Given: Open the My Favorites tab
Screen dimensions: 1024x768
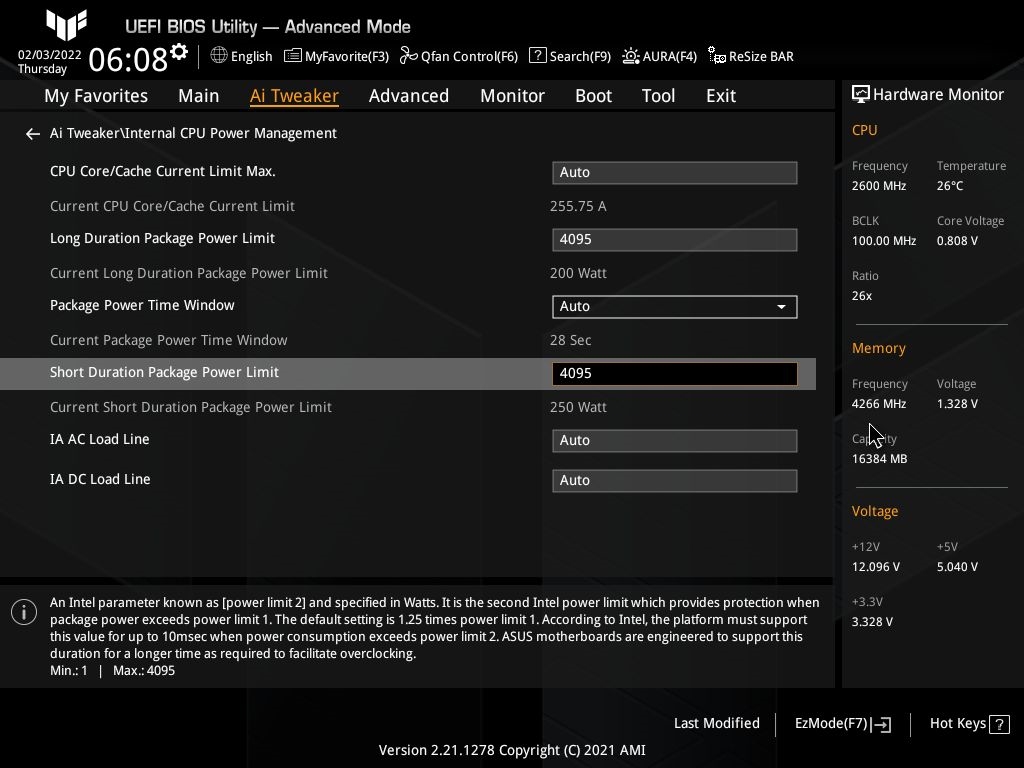Looking at the screenshot, I should [x=96, y=96].
